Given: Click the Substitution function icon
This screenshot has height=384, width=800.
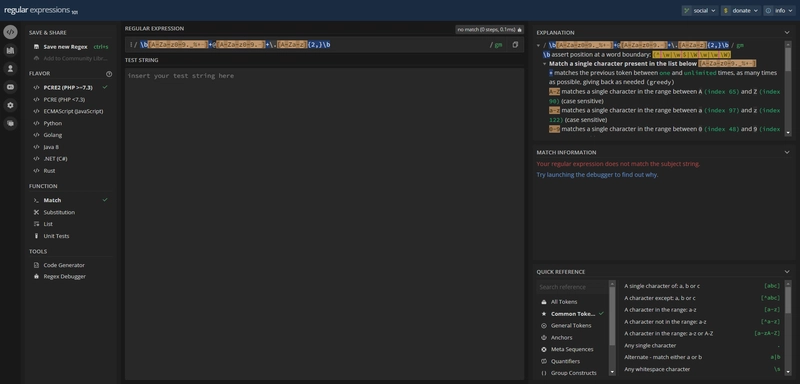Looking at the screenshot, I should (36, 212).
